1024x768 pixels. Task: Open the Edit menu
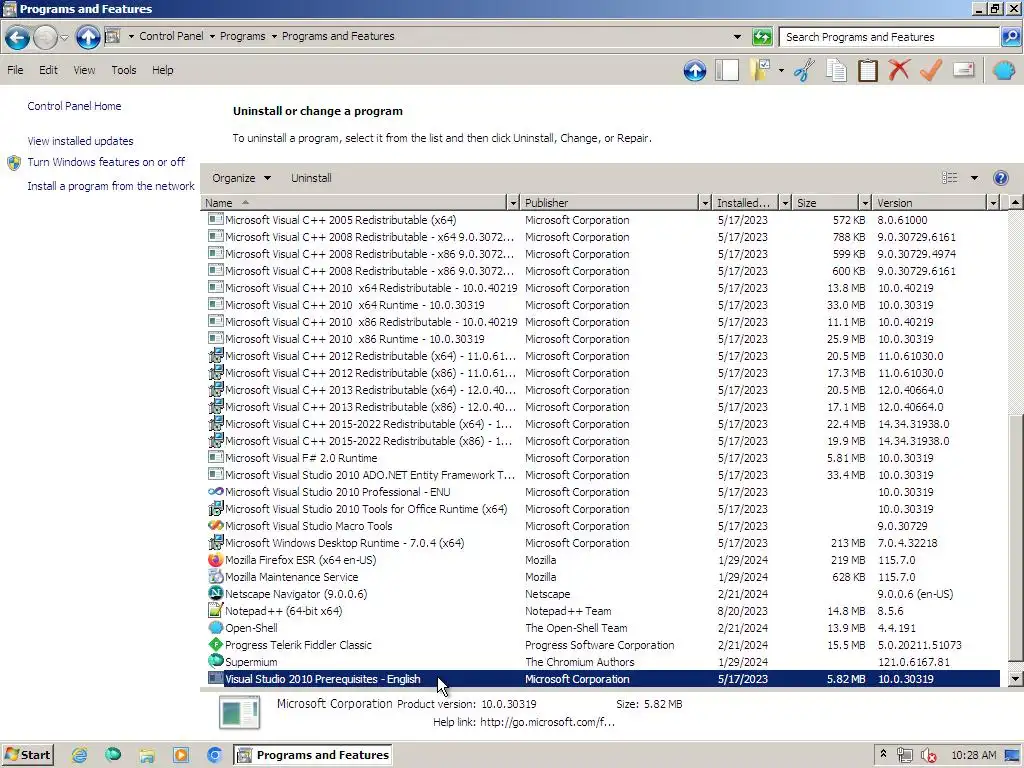coord(48,70)
